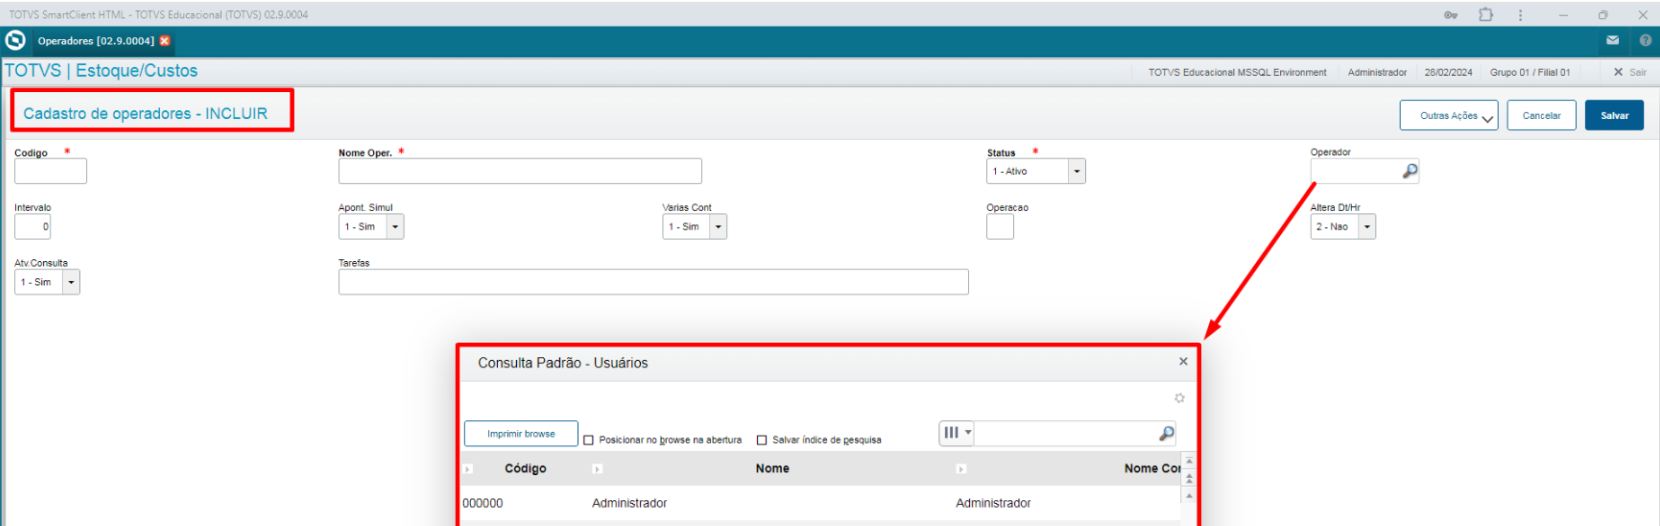Open the mail envelope icon in top bar
Image resolution: width=1660 pixels, height=526 pixels.
pyautogui.click(x=1612, y=40)
